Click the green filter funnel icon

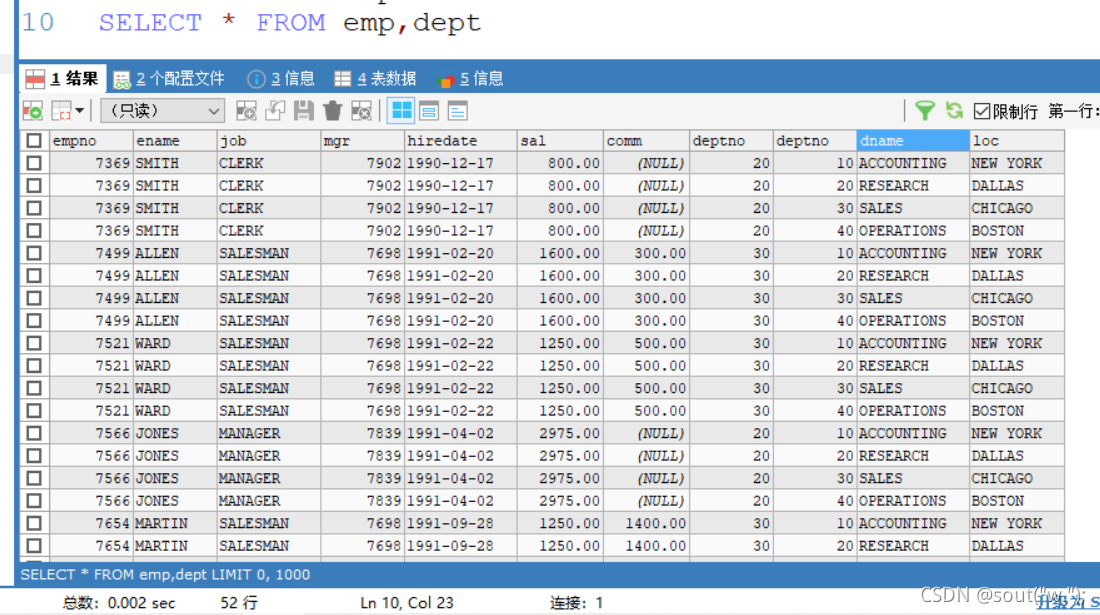coord(925,111)
